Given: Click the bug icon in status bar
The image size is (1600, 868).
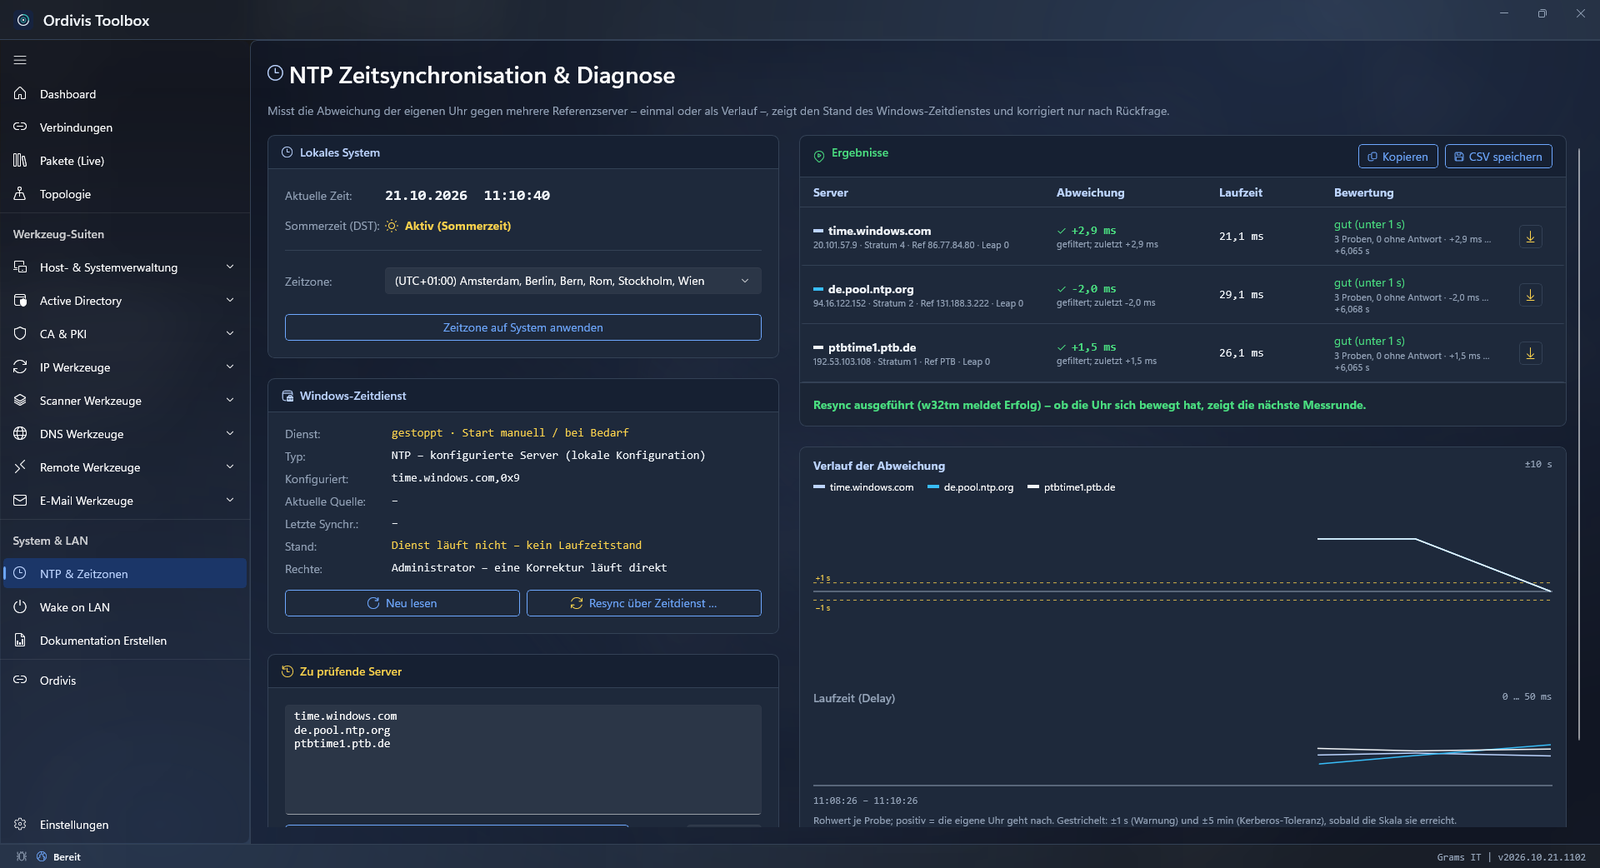Looking at the screenshot, I should pos(21,857).
